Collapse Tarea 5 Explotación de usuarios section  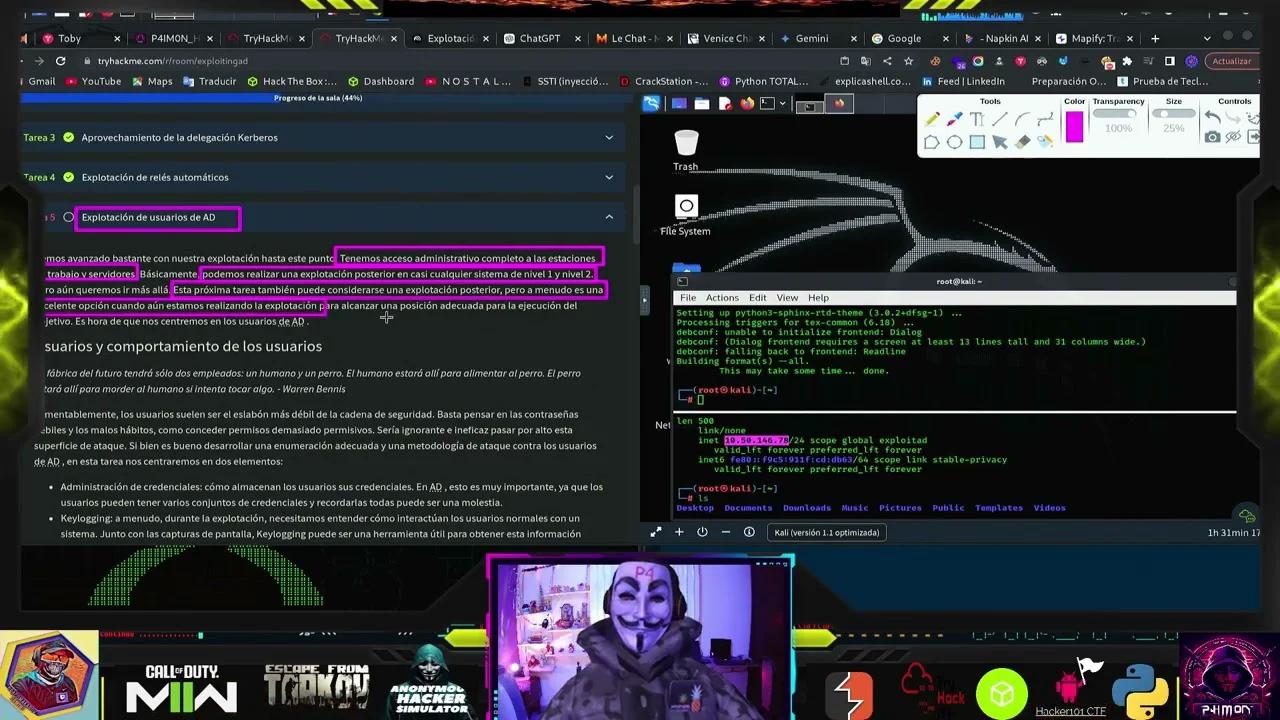(x=609, y=217)
